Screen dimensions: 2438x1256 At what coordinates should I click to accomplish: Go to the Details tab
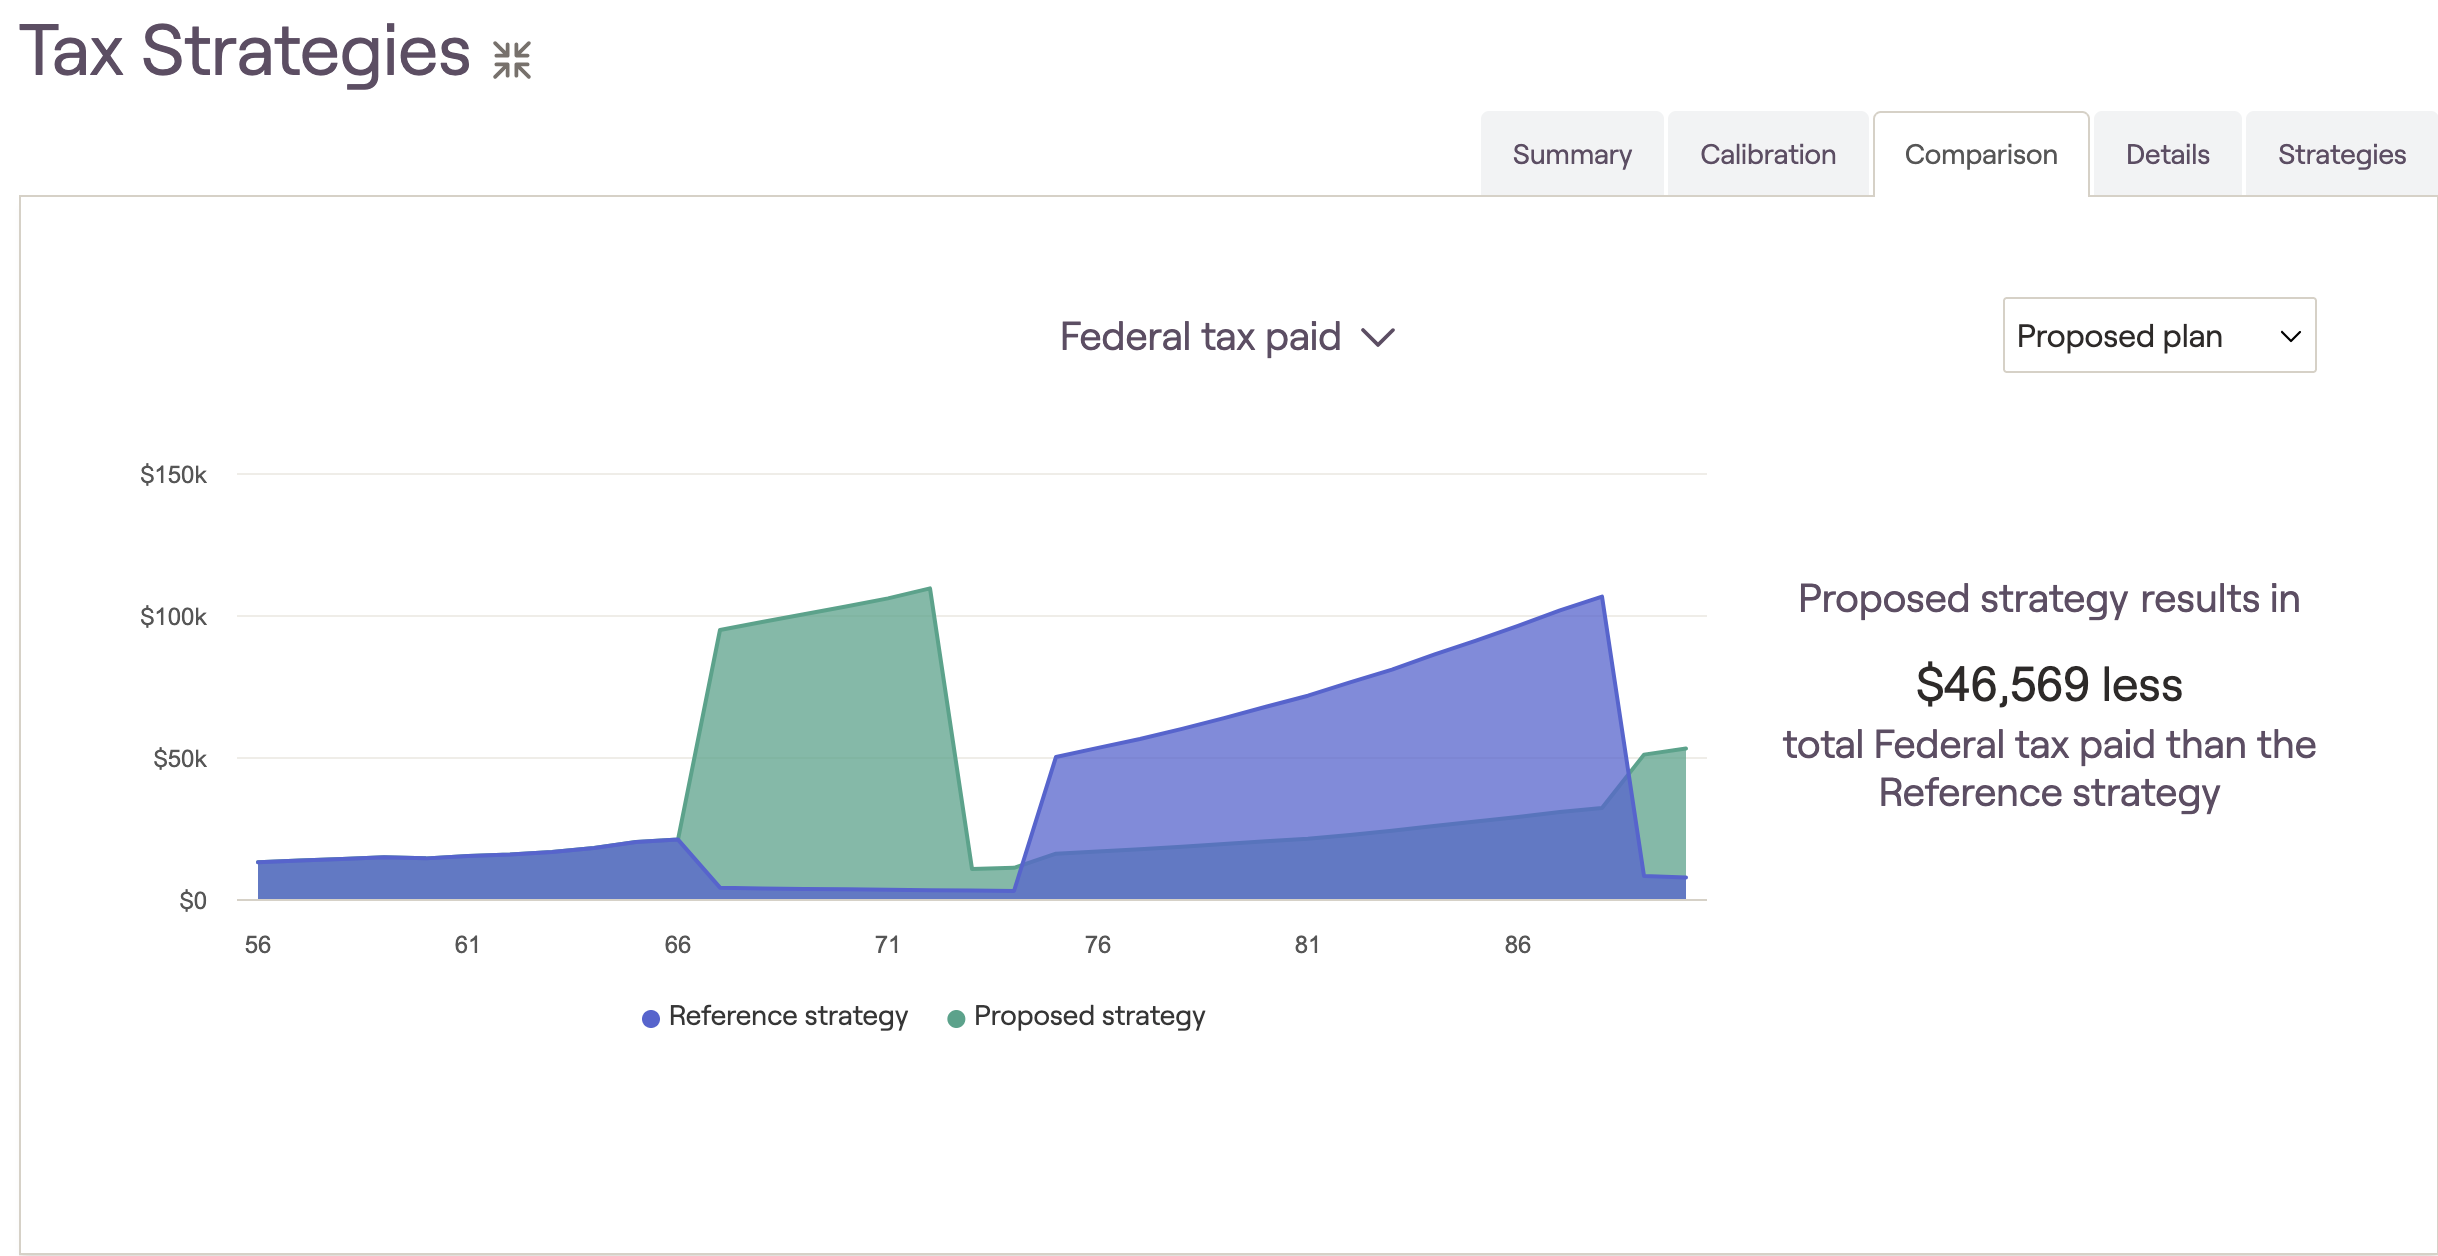point(2167,154)
